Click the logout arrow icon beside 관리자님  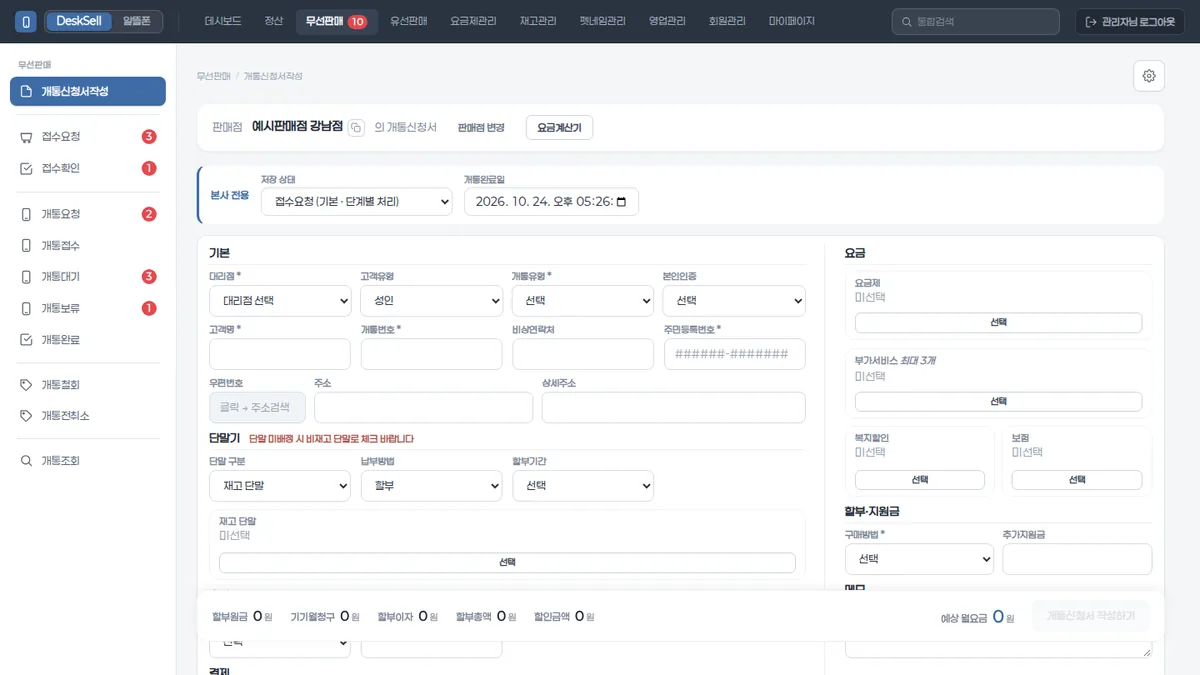[x=1092, y=22]
